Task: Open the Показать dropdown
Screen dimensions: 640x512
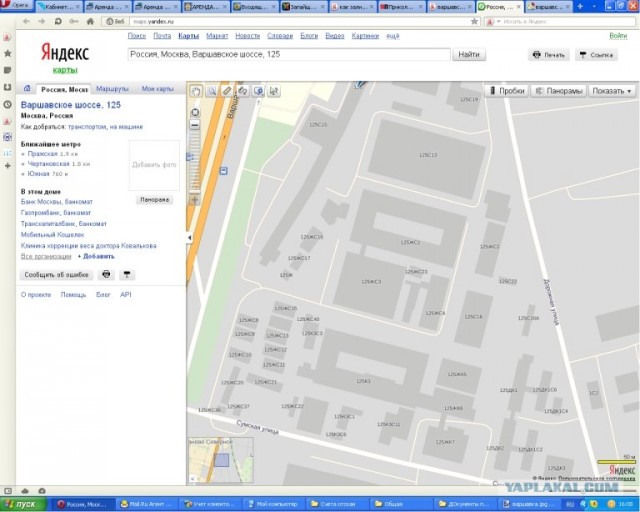Action: 612,91
